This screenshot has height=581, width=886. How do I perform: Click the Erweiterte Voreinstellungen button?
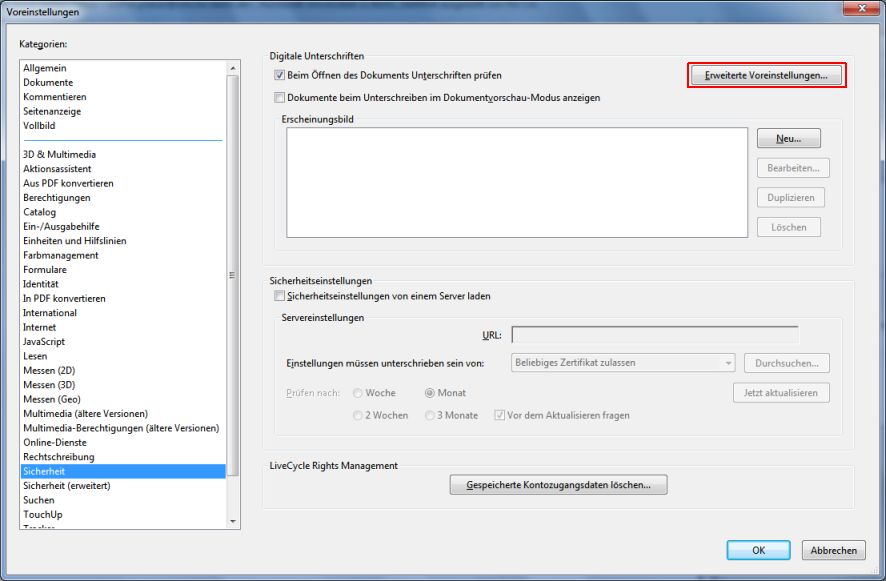pos(766,76)
